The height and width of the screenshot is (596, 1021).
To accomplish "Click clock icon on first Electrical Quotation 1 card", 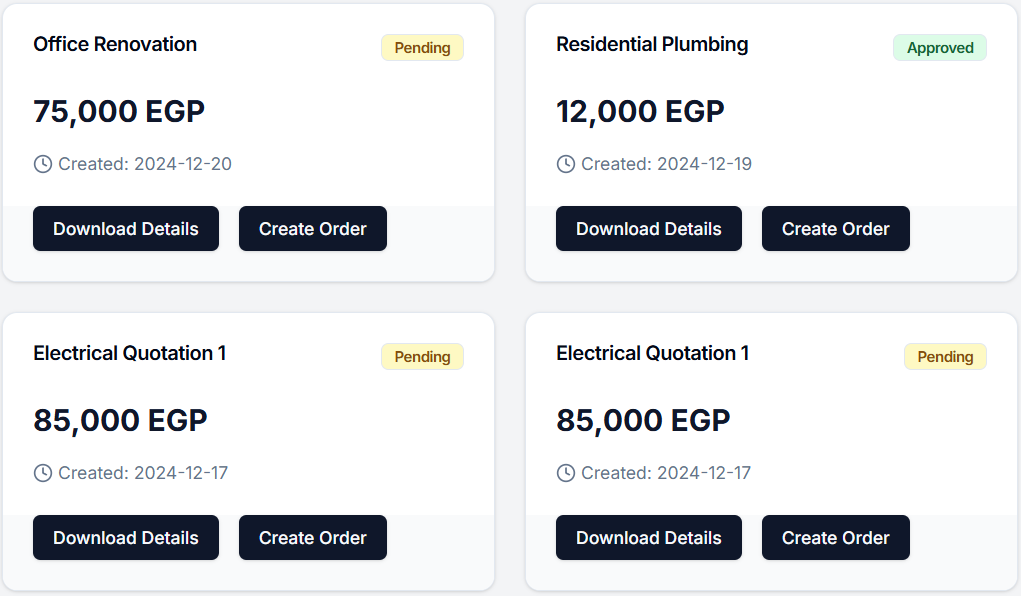I will (x=43, y=473).
